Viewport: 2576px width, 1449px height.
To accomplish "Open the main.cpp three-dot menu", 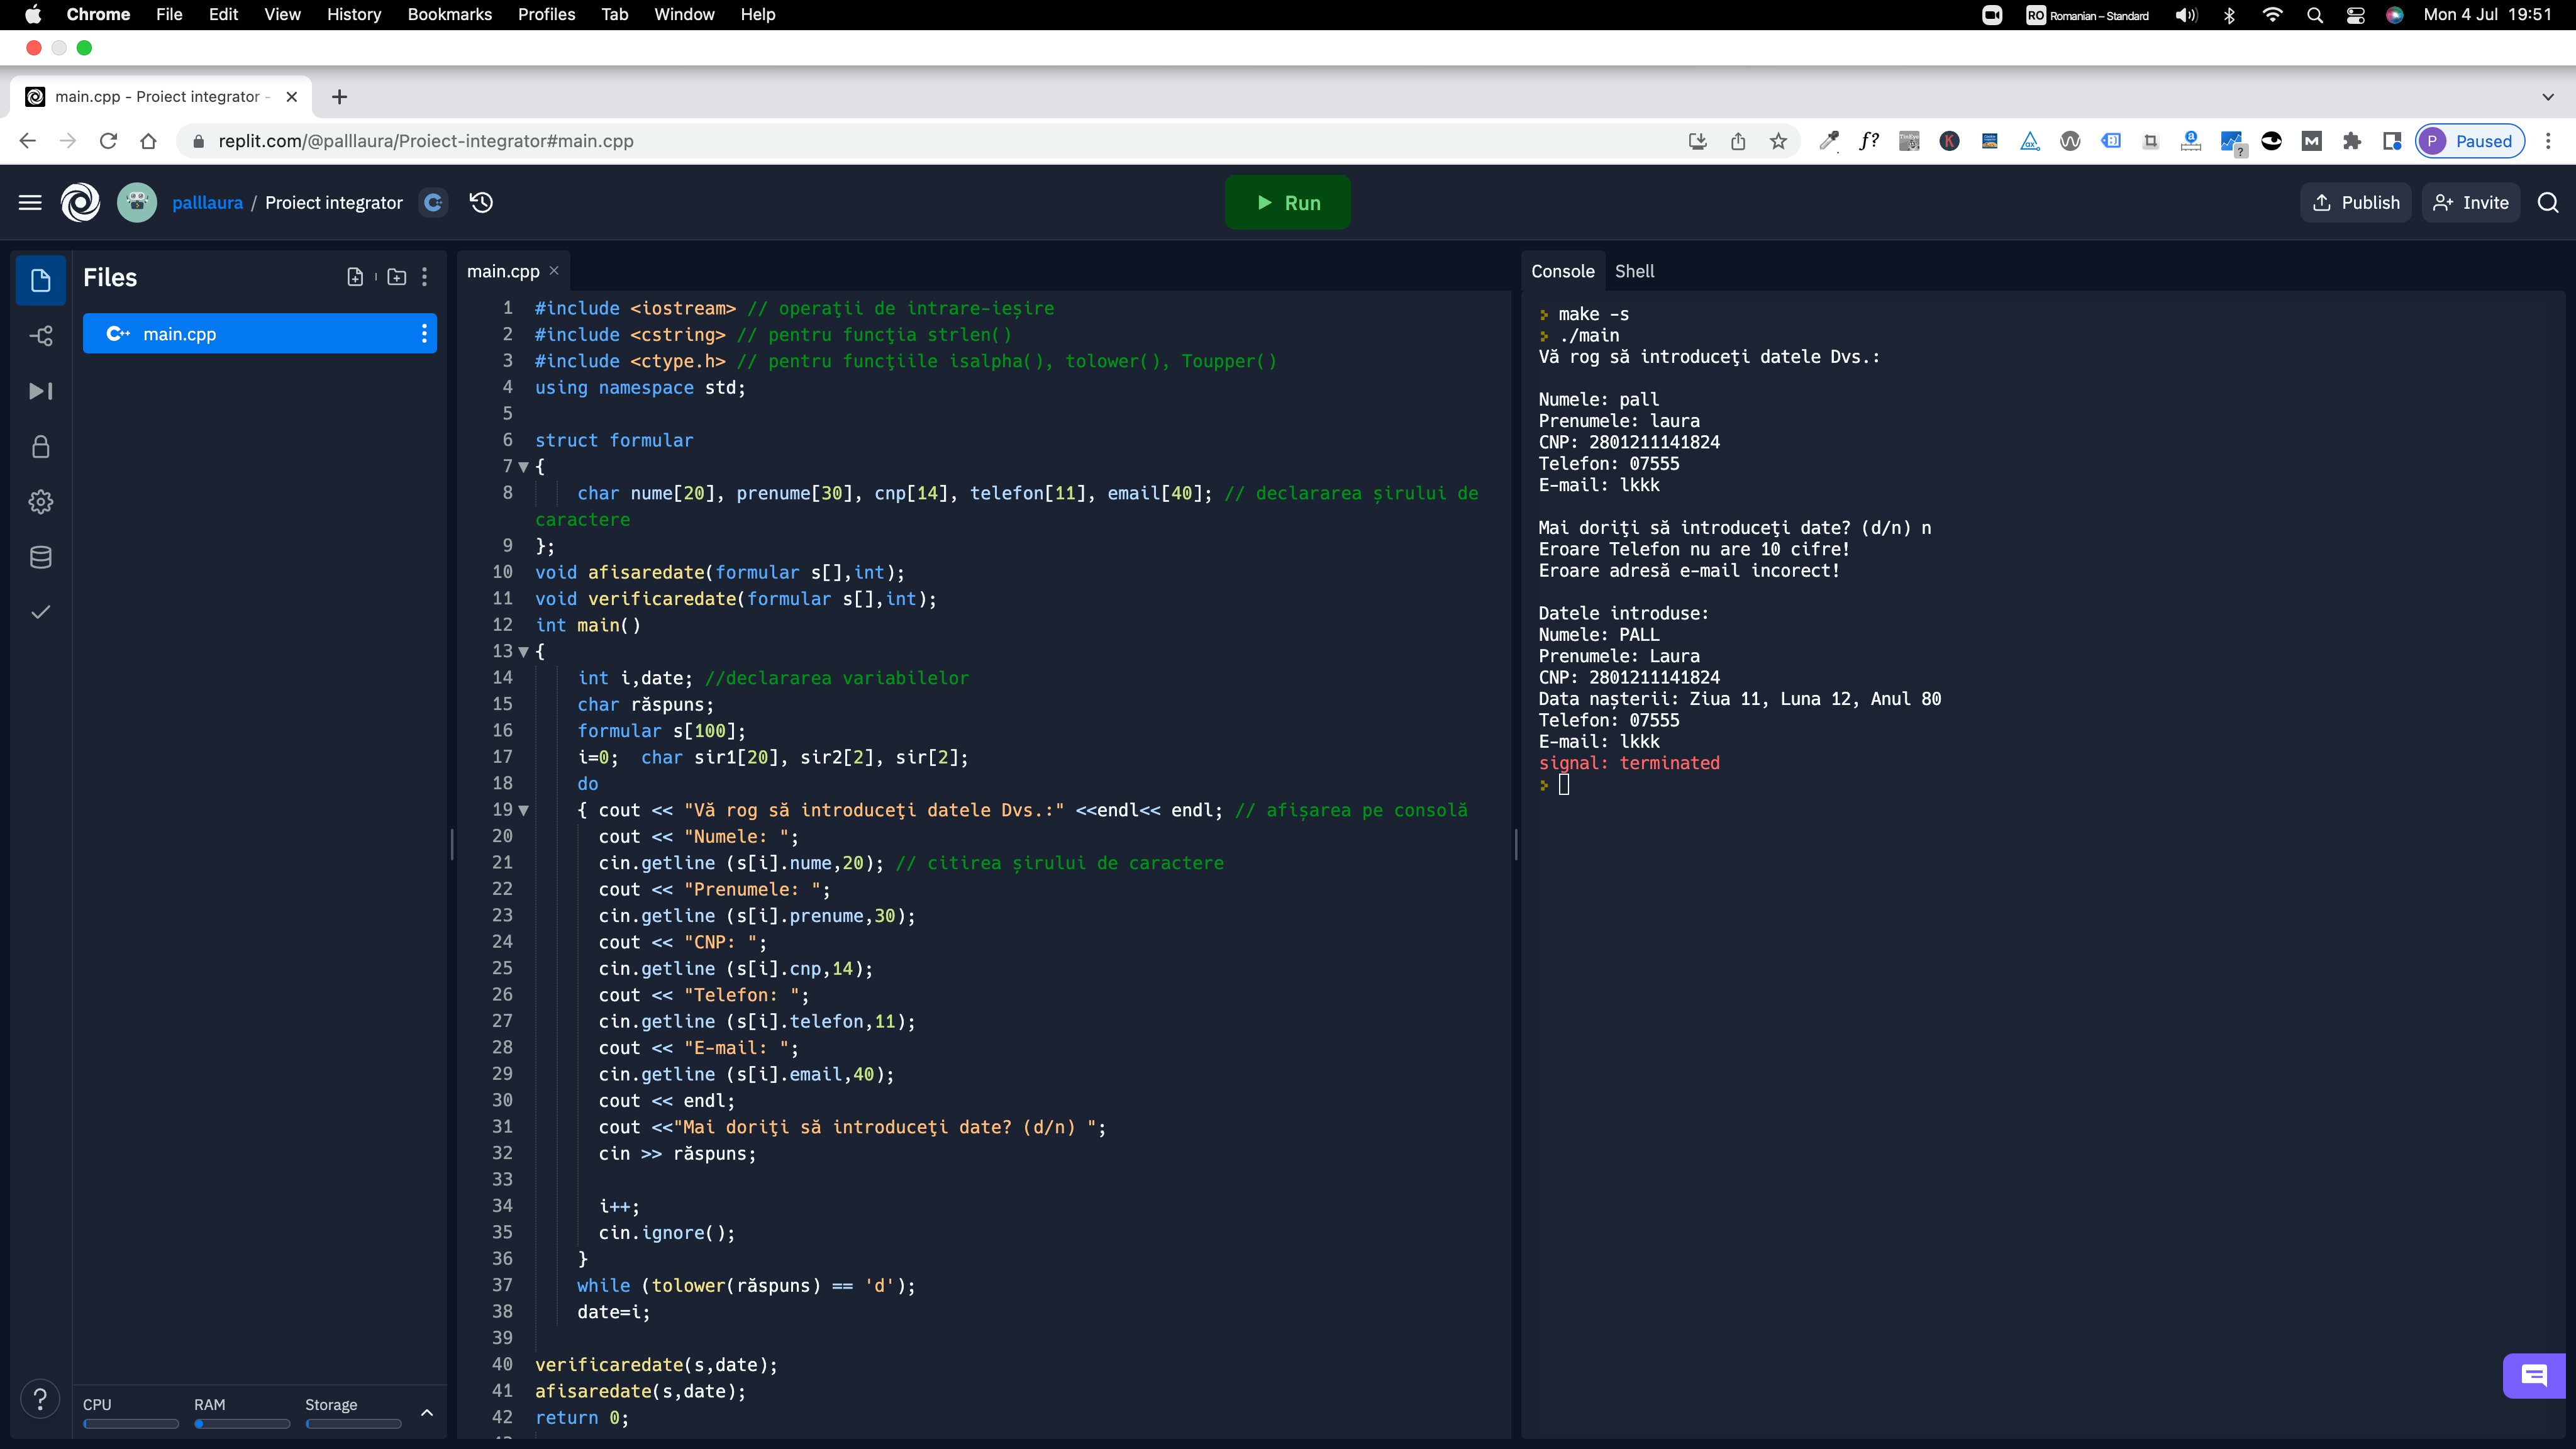I will point(424,333).
